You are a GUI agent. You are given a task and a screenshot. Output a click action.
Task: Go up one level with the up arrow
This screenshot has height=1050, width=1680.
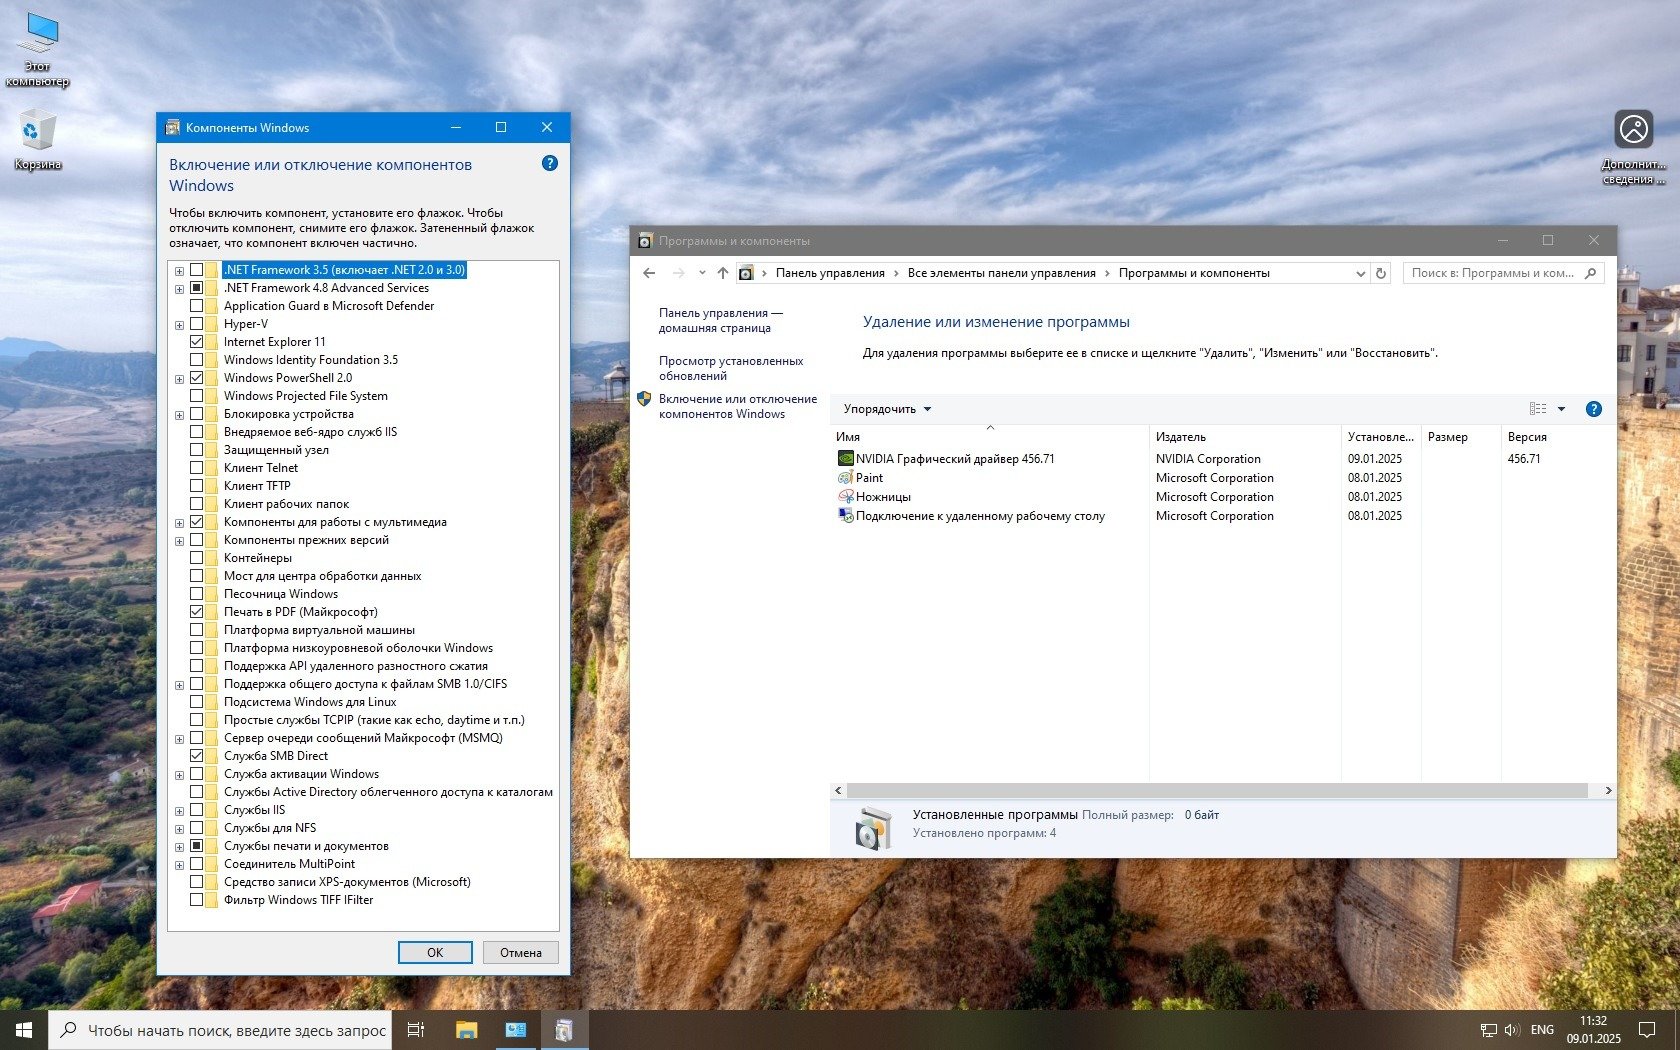722,273
